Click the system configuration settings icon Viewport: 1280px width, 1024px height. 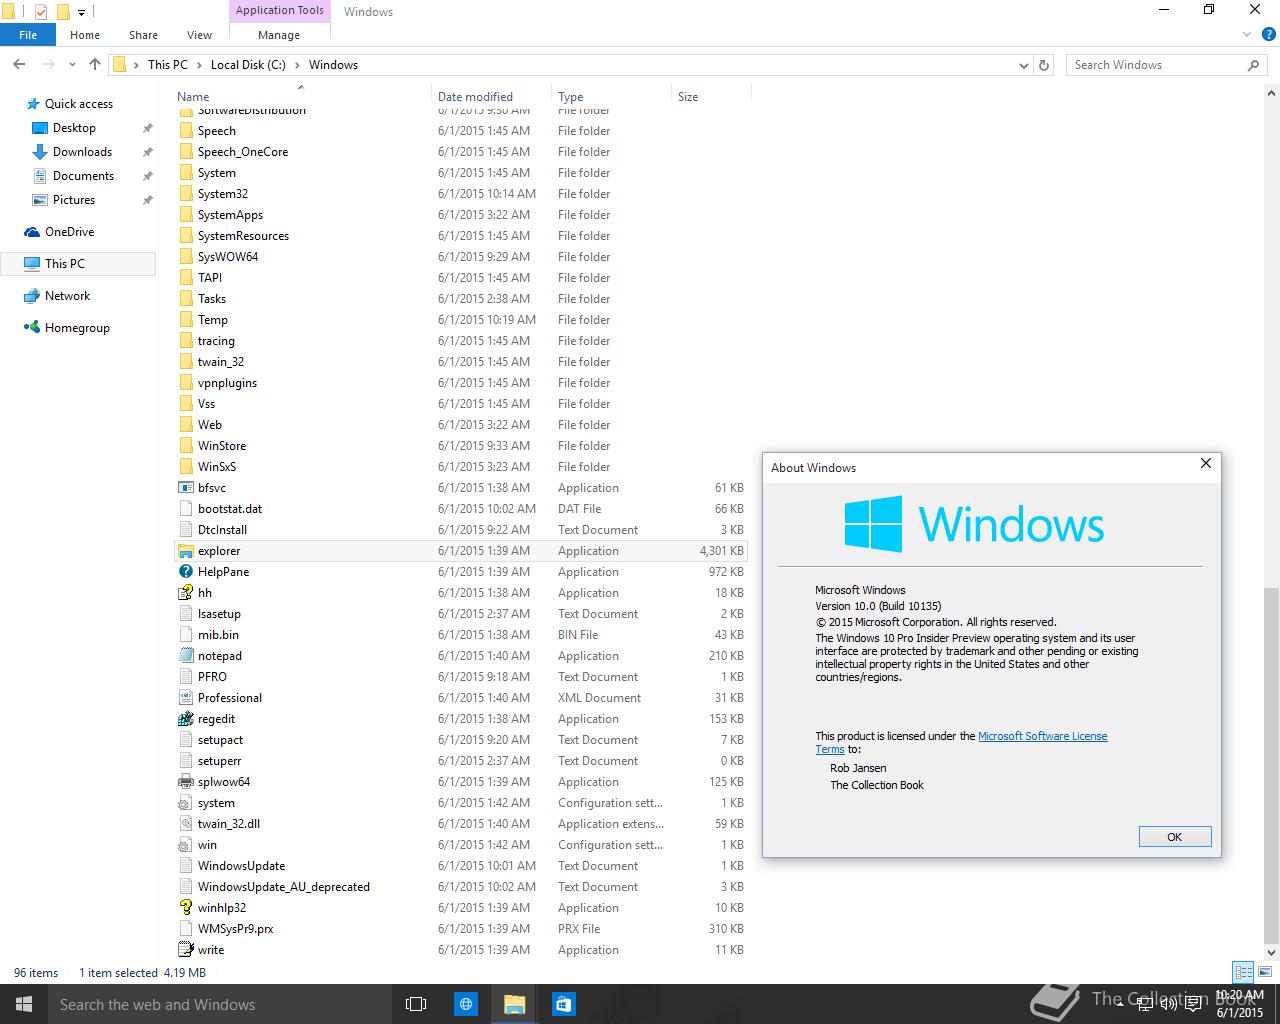coord(185,803)
